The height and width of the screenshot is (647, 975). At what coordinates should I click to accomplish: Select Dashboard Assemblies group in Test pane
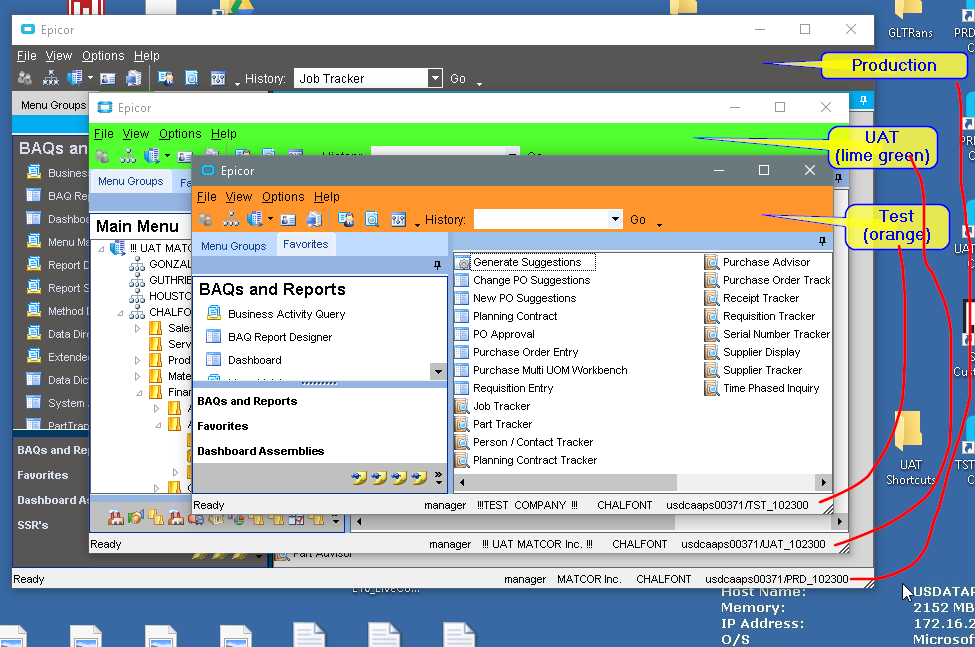coord(261,451)
